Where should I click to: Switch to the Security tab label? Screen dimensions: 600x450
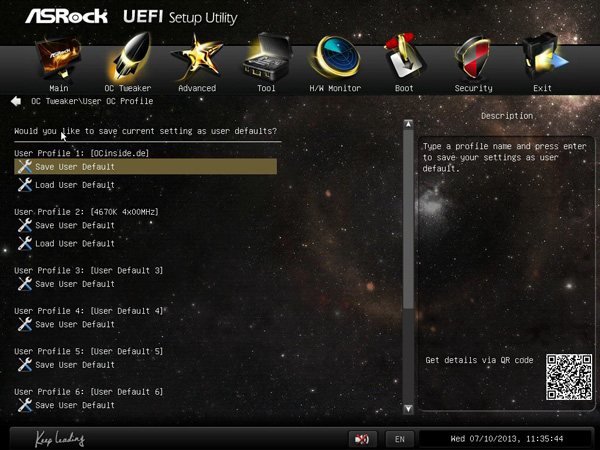pos(473,88)
